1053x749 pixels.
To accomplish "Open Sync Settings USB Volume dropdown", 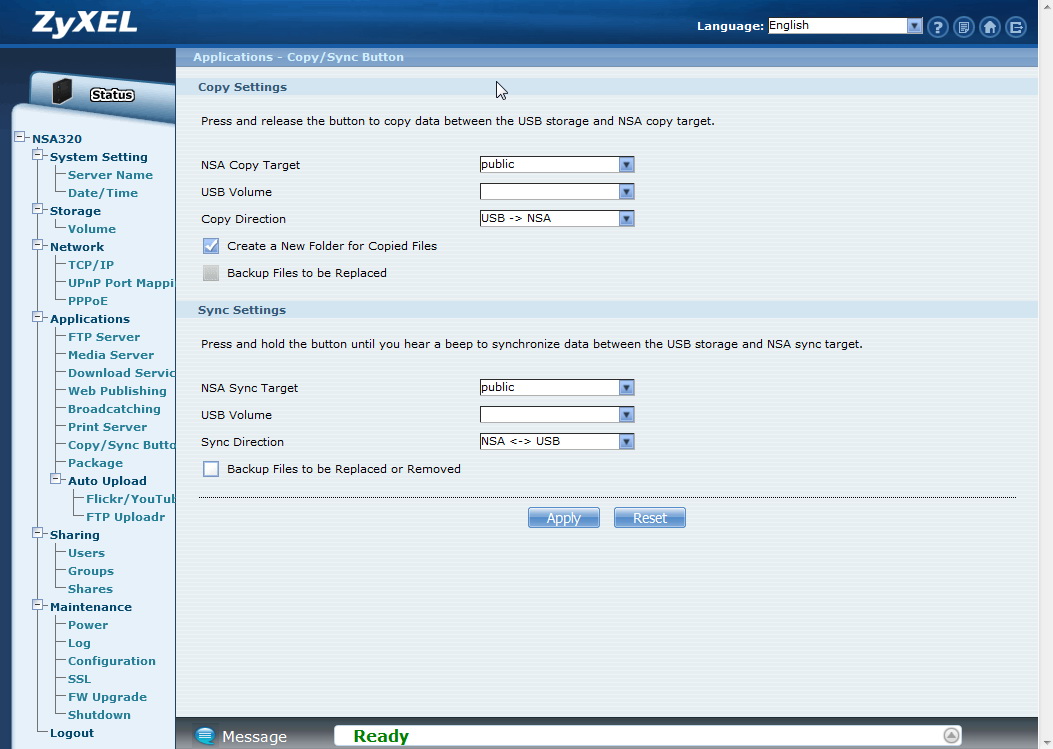I will coord(557,414).
